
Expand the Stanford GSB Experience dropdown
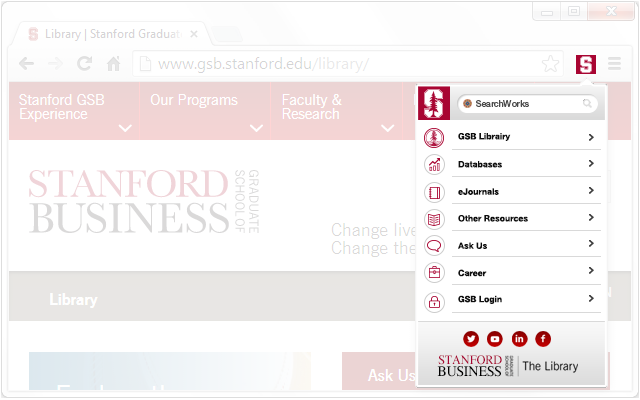(125, 128)
